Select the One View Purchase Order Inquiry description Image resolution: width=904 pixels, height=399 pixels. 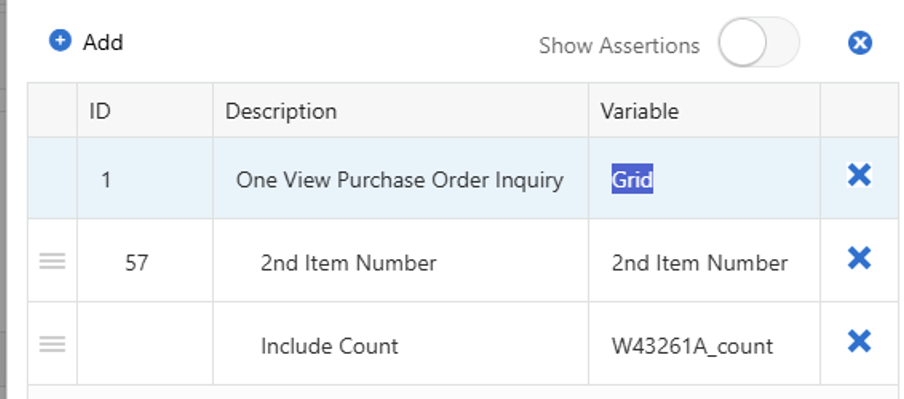400,180
